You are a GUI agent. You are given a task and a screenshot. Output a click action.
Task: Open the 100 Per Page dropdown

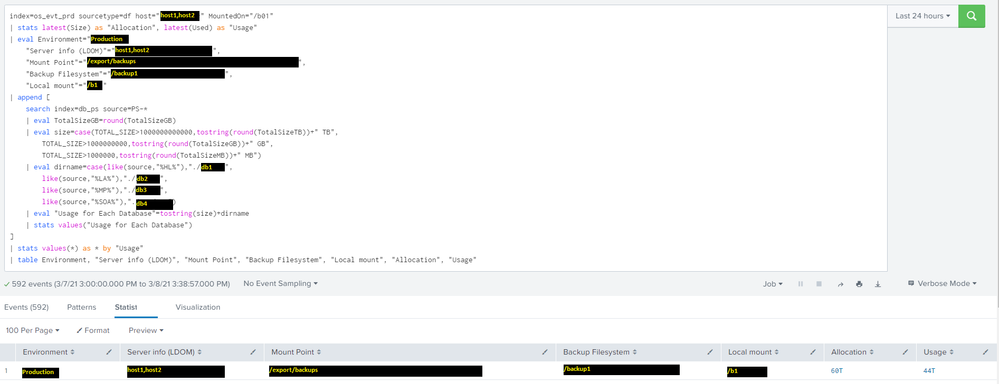(x=32, y=331)
